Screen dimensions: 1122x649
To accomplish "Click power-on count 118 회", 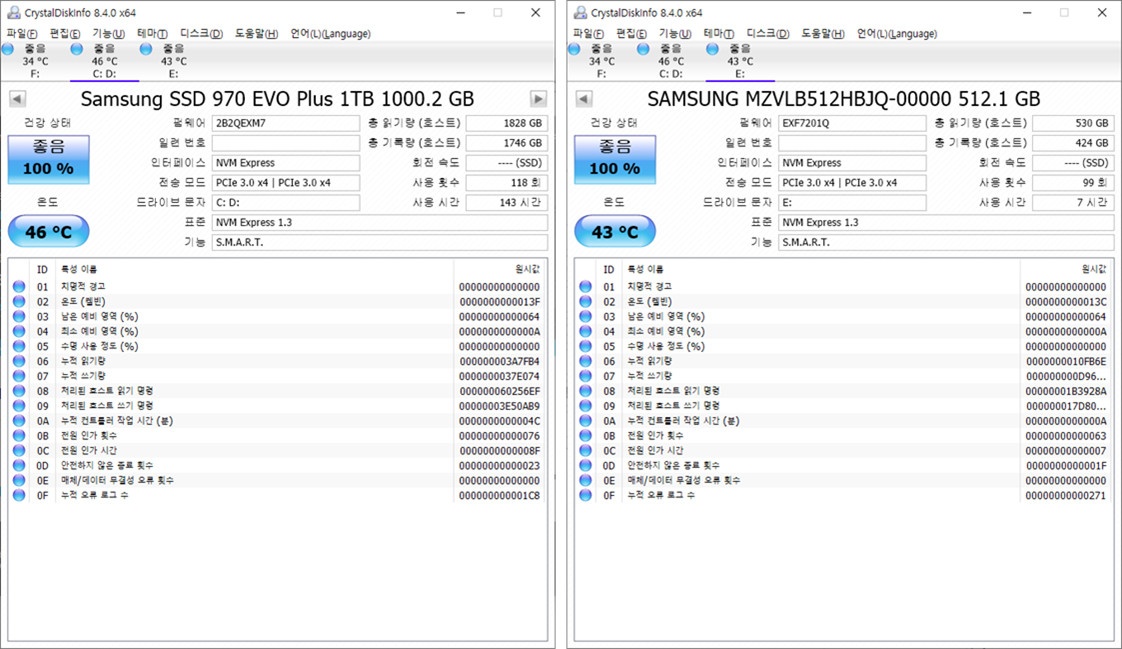I will [x=507, y=182].
